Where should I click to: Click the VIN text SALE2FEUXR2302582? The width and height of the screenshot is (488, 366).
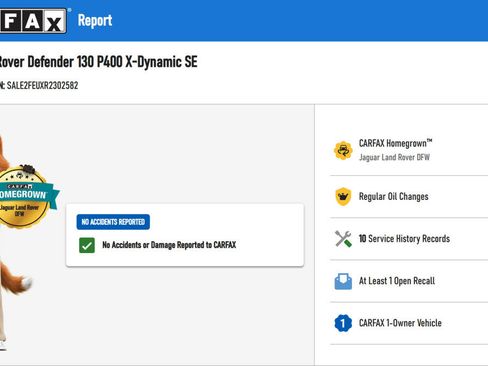click(42, 85)
